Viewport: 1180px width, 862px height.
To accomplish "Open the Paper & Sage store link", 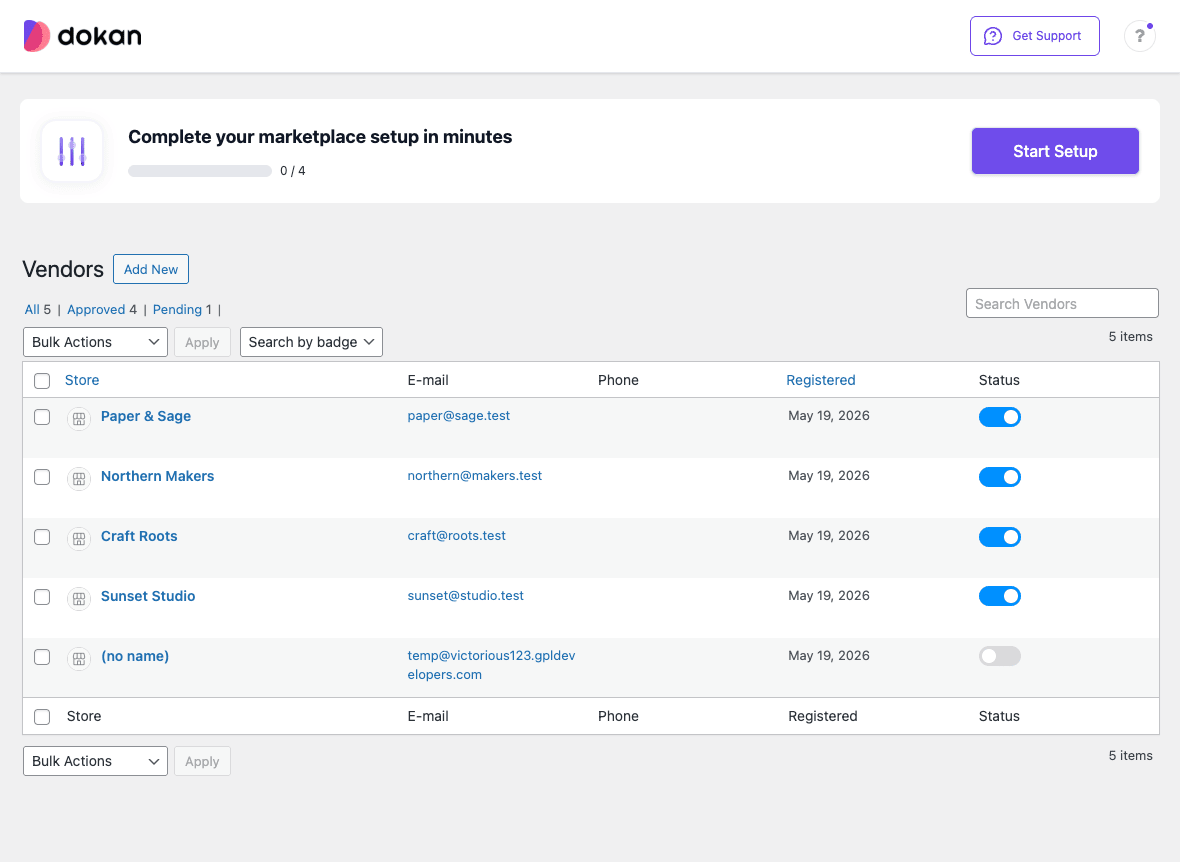I will [146, 416].
